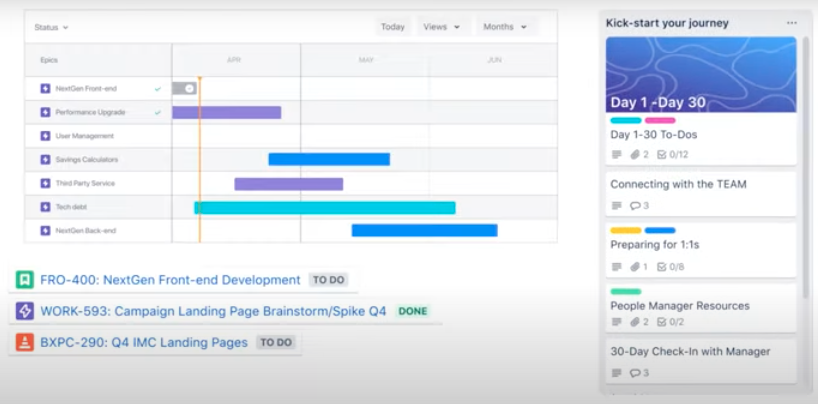Click the purple epic icon beside WORK-593
This screenshot has height=404, width=818.
coord(25,311)
